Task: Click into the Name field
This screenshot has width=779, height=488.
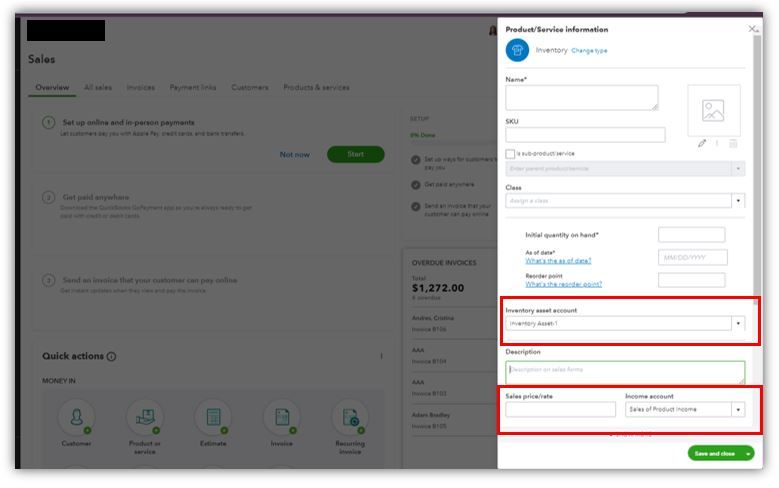Action: pos(582,97)
